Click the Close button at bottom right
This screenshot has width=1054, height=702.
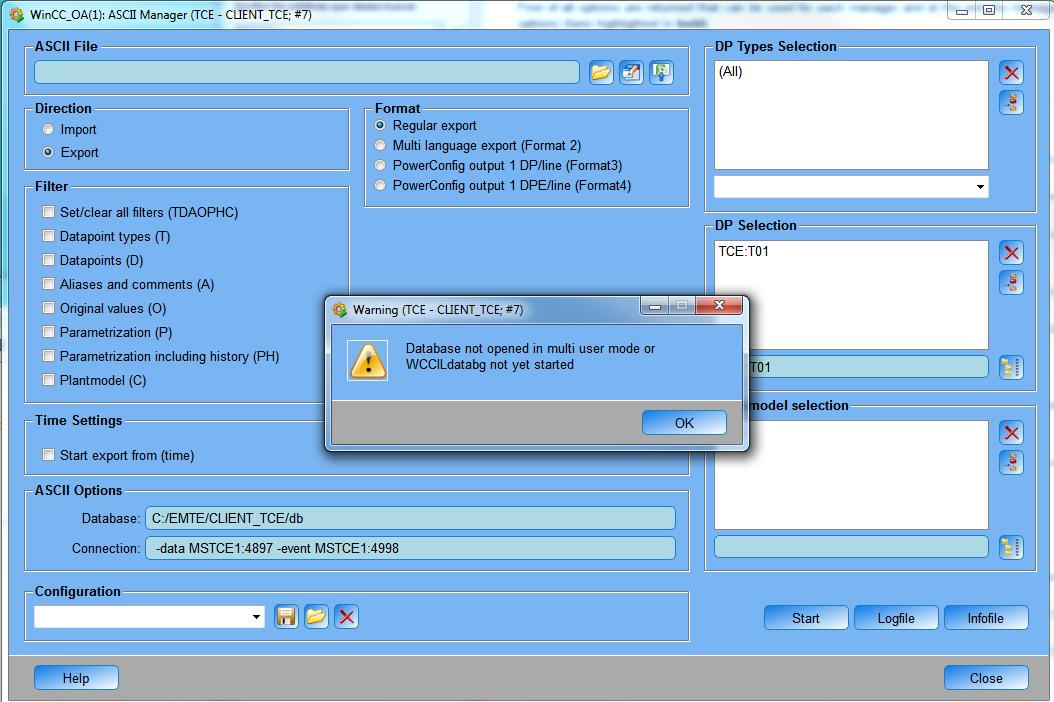[x=985, y=678]
